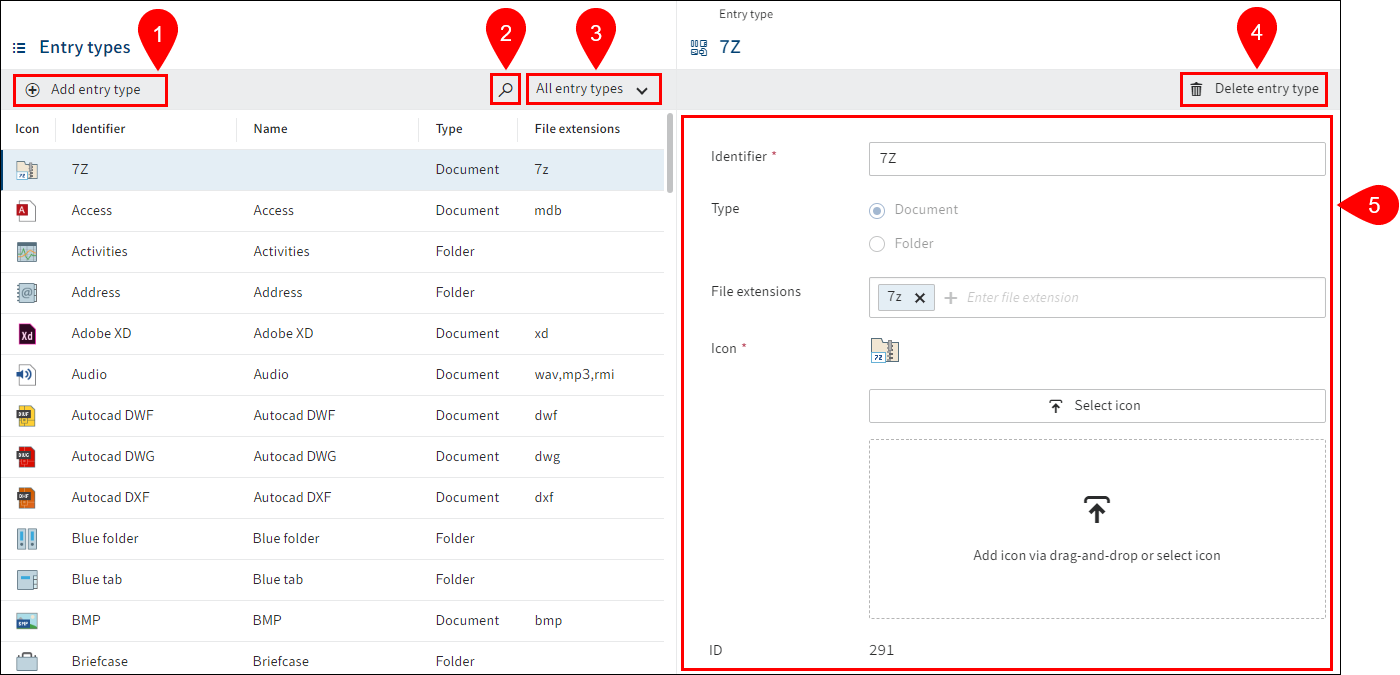Click the Blue tab row icon
Screen dimensions: 1400x675
[27, 580]
